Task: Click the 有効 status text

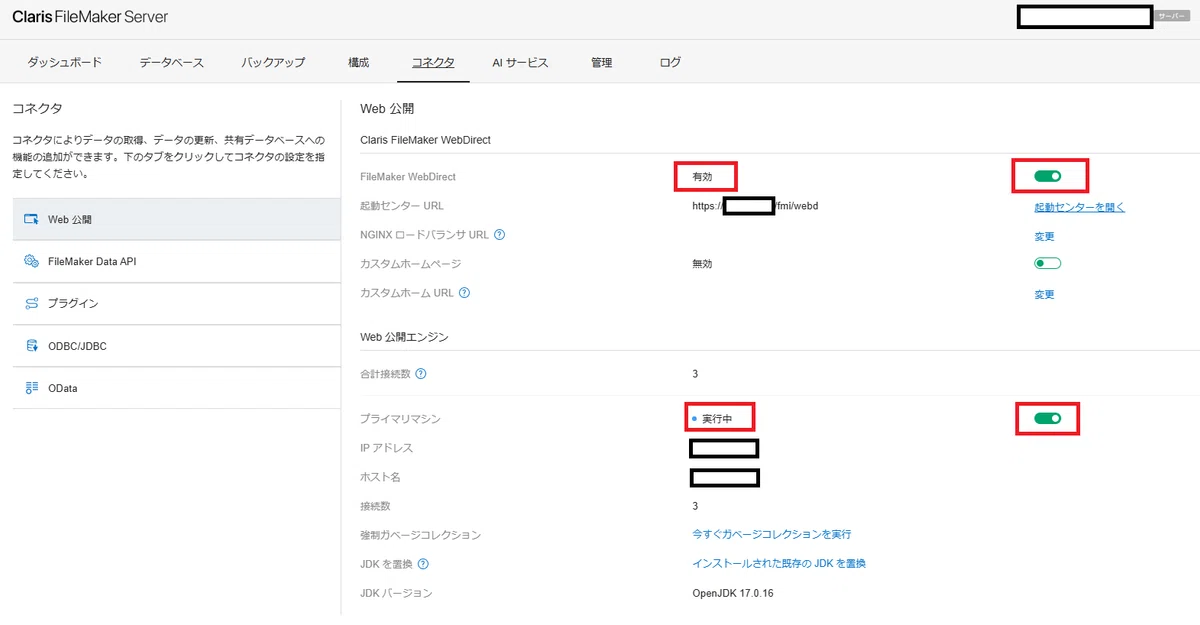Action: point(702,177)
